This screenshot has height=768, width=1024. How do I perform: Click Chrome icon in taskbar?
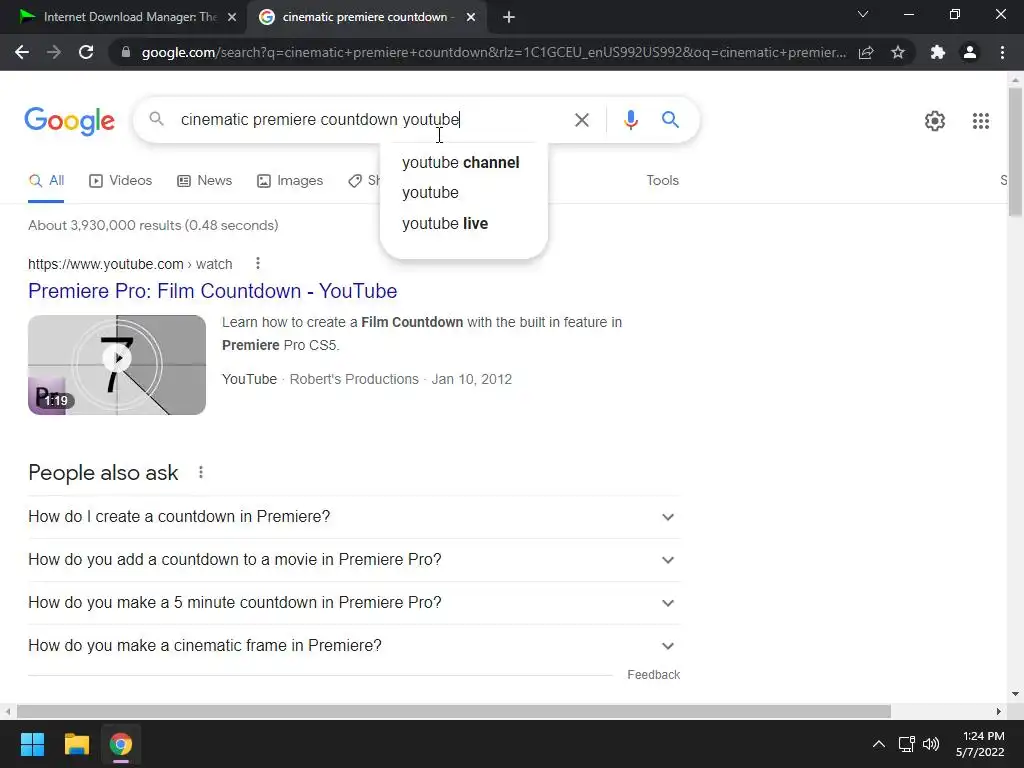pyautogui.click(x=121, y=744)
